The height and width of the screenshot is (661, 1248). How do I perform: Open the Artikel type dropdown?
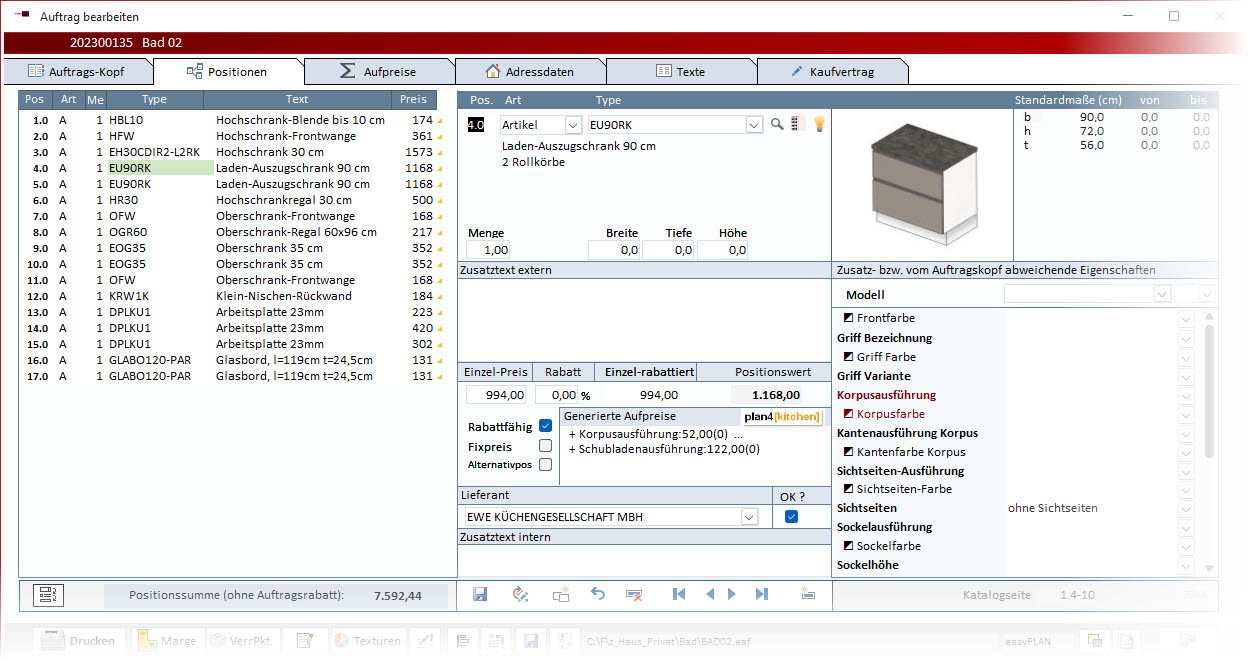point(573,125)
